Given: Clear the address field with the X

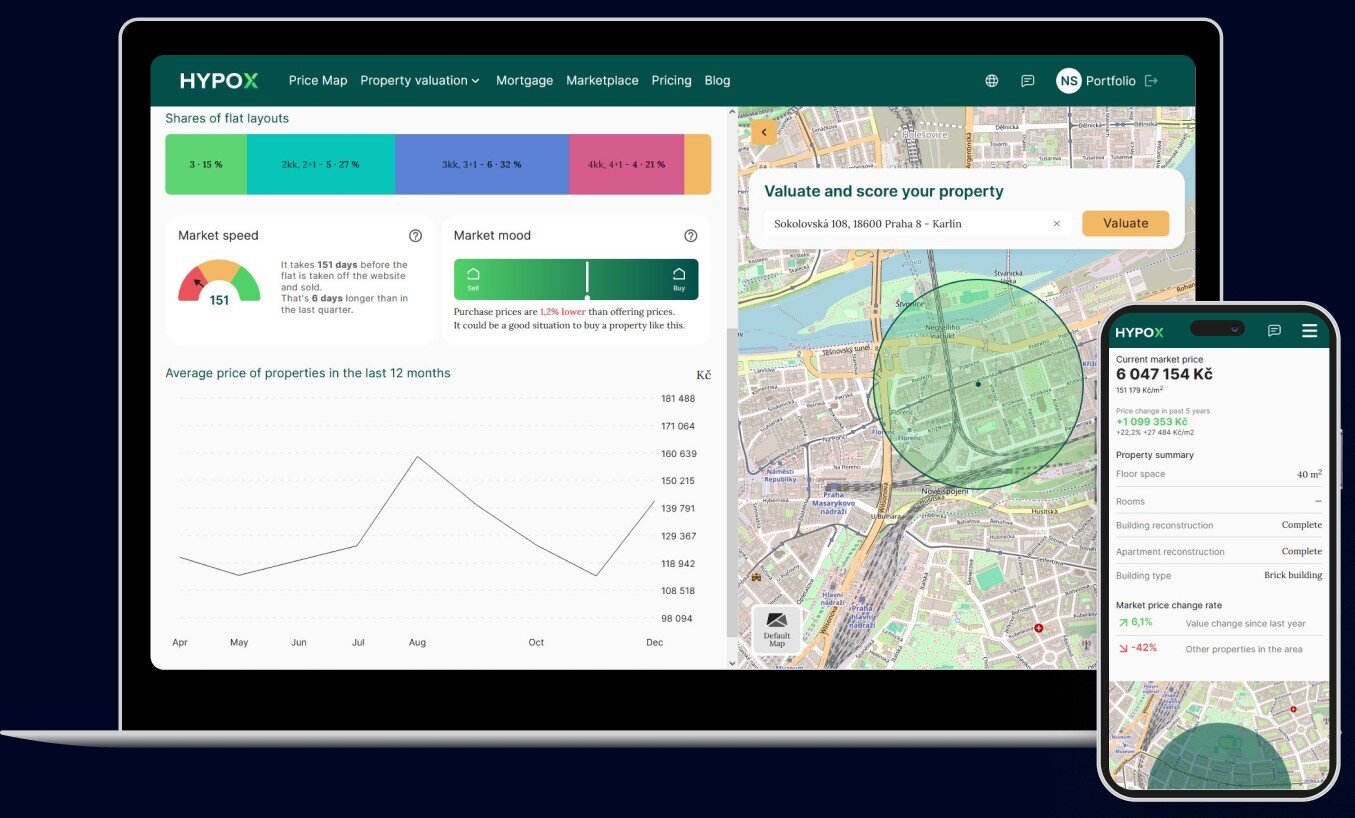Looking at the screenshot, I should (x=1056, y=224).
